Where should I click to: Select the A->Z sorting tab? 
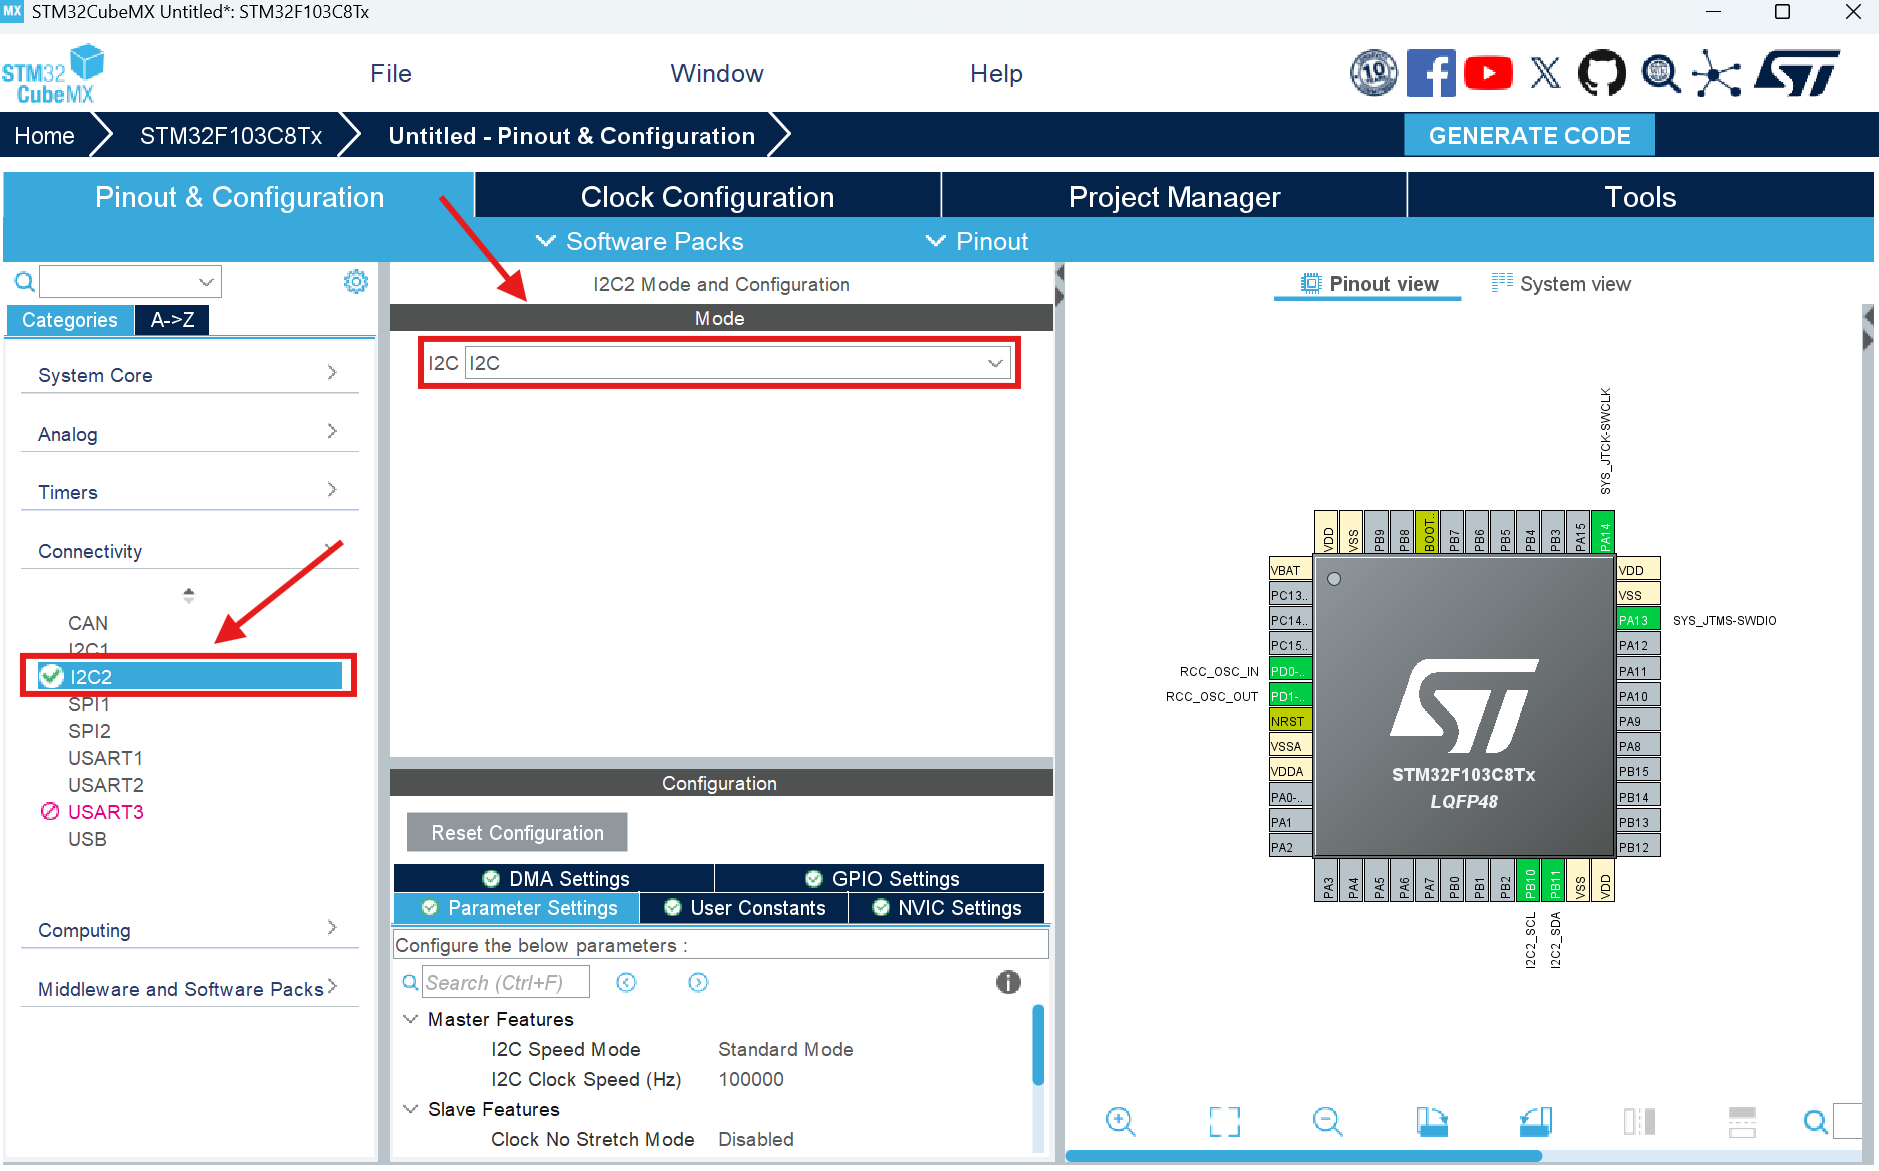tap(172, 320)
